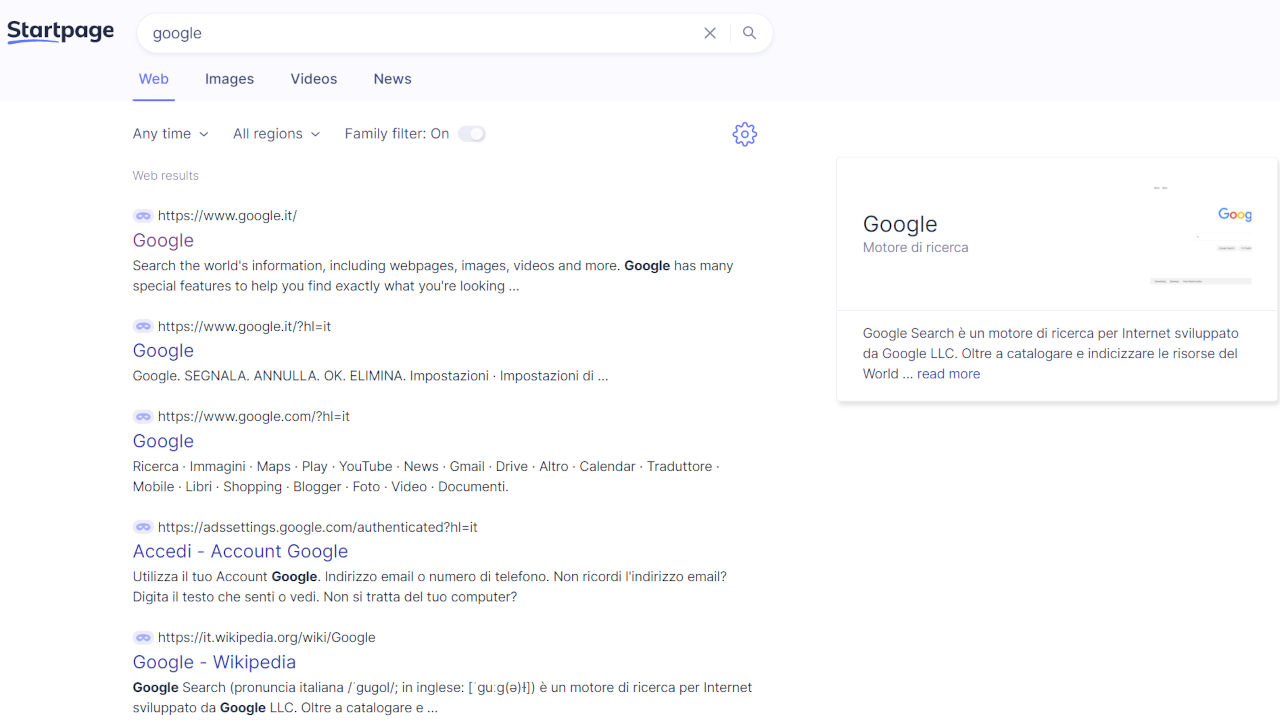Image resolution: width=1280 pixels, height=720 pixels.
Task: Click the magnifying glass search icon
Action: coord(750,33)
